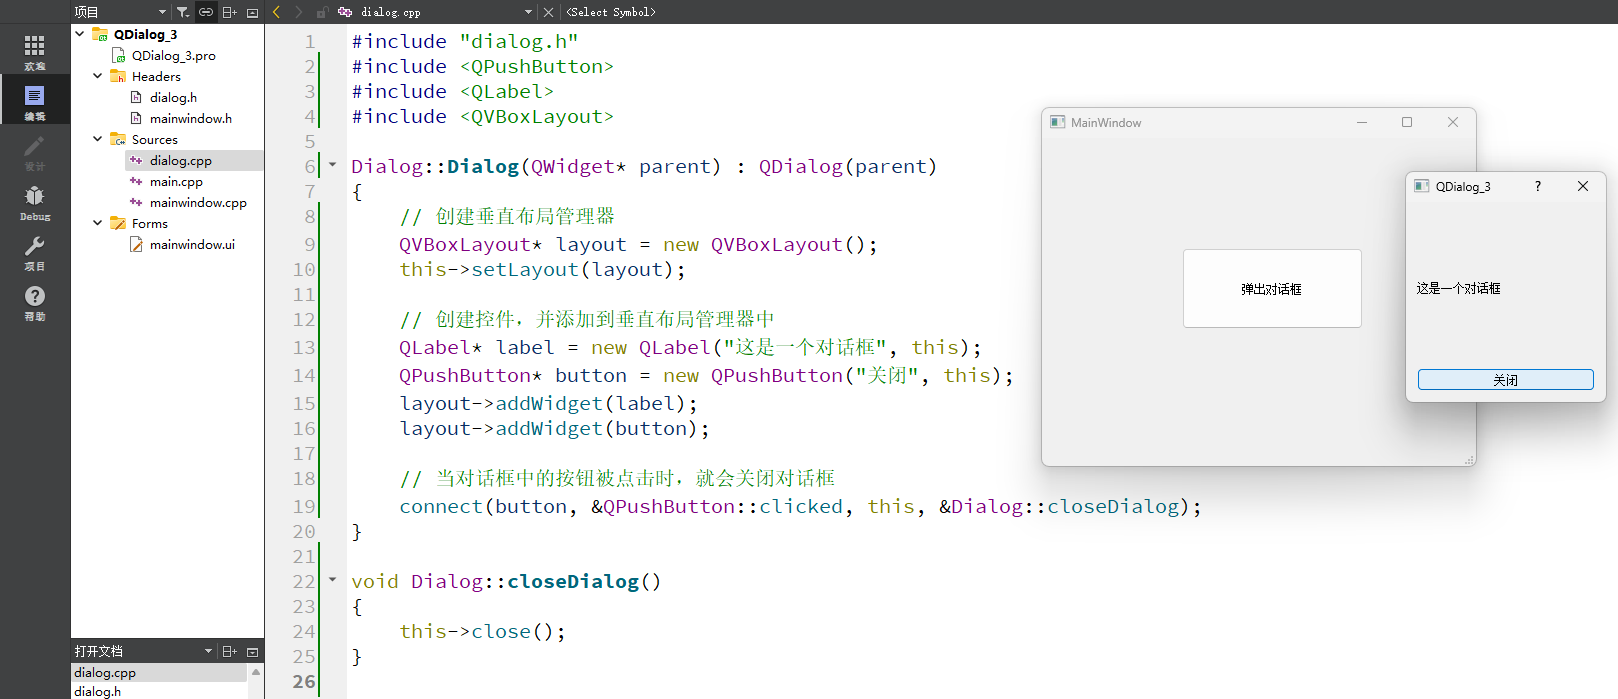Switch to the Edit (编辑) mode

(35, 101)
